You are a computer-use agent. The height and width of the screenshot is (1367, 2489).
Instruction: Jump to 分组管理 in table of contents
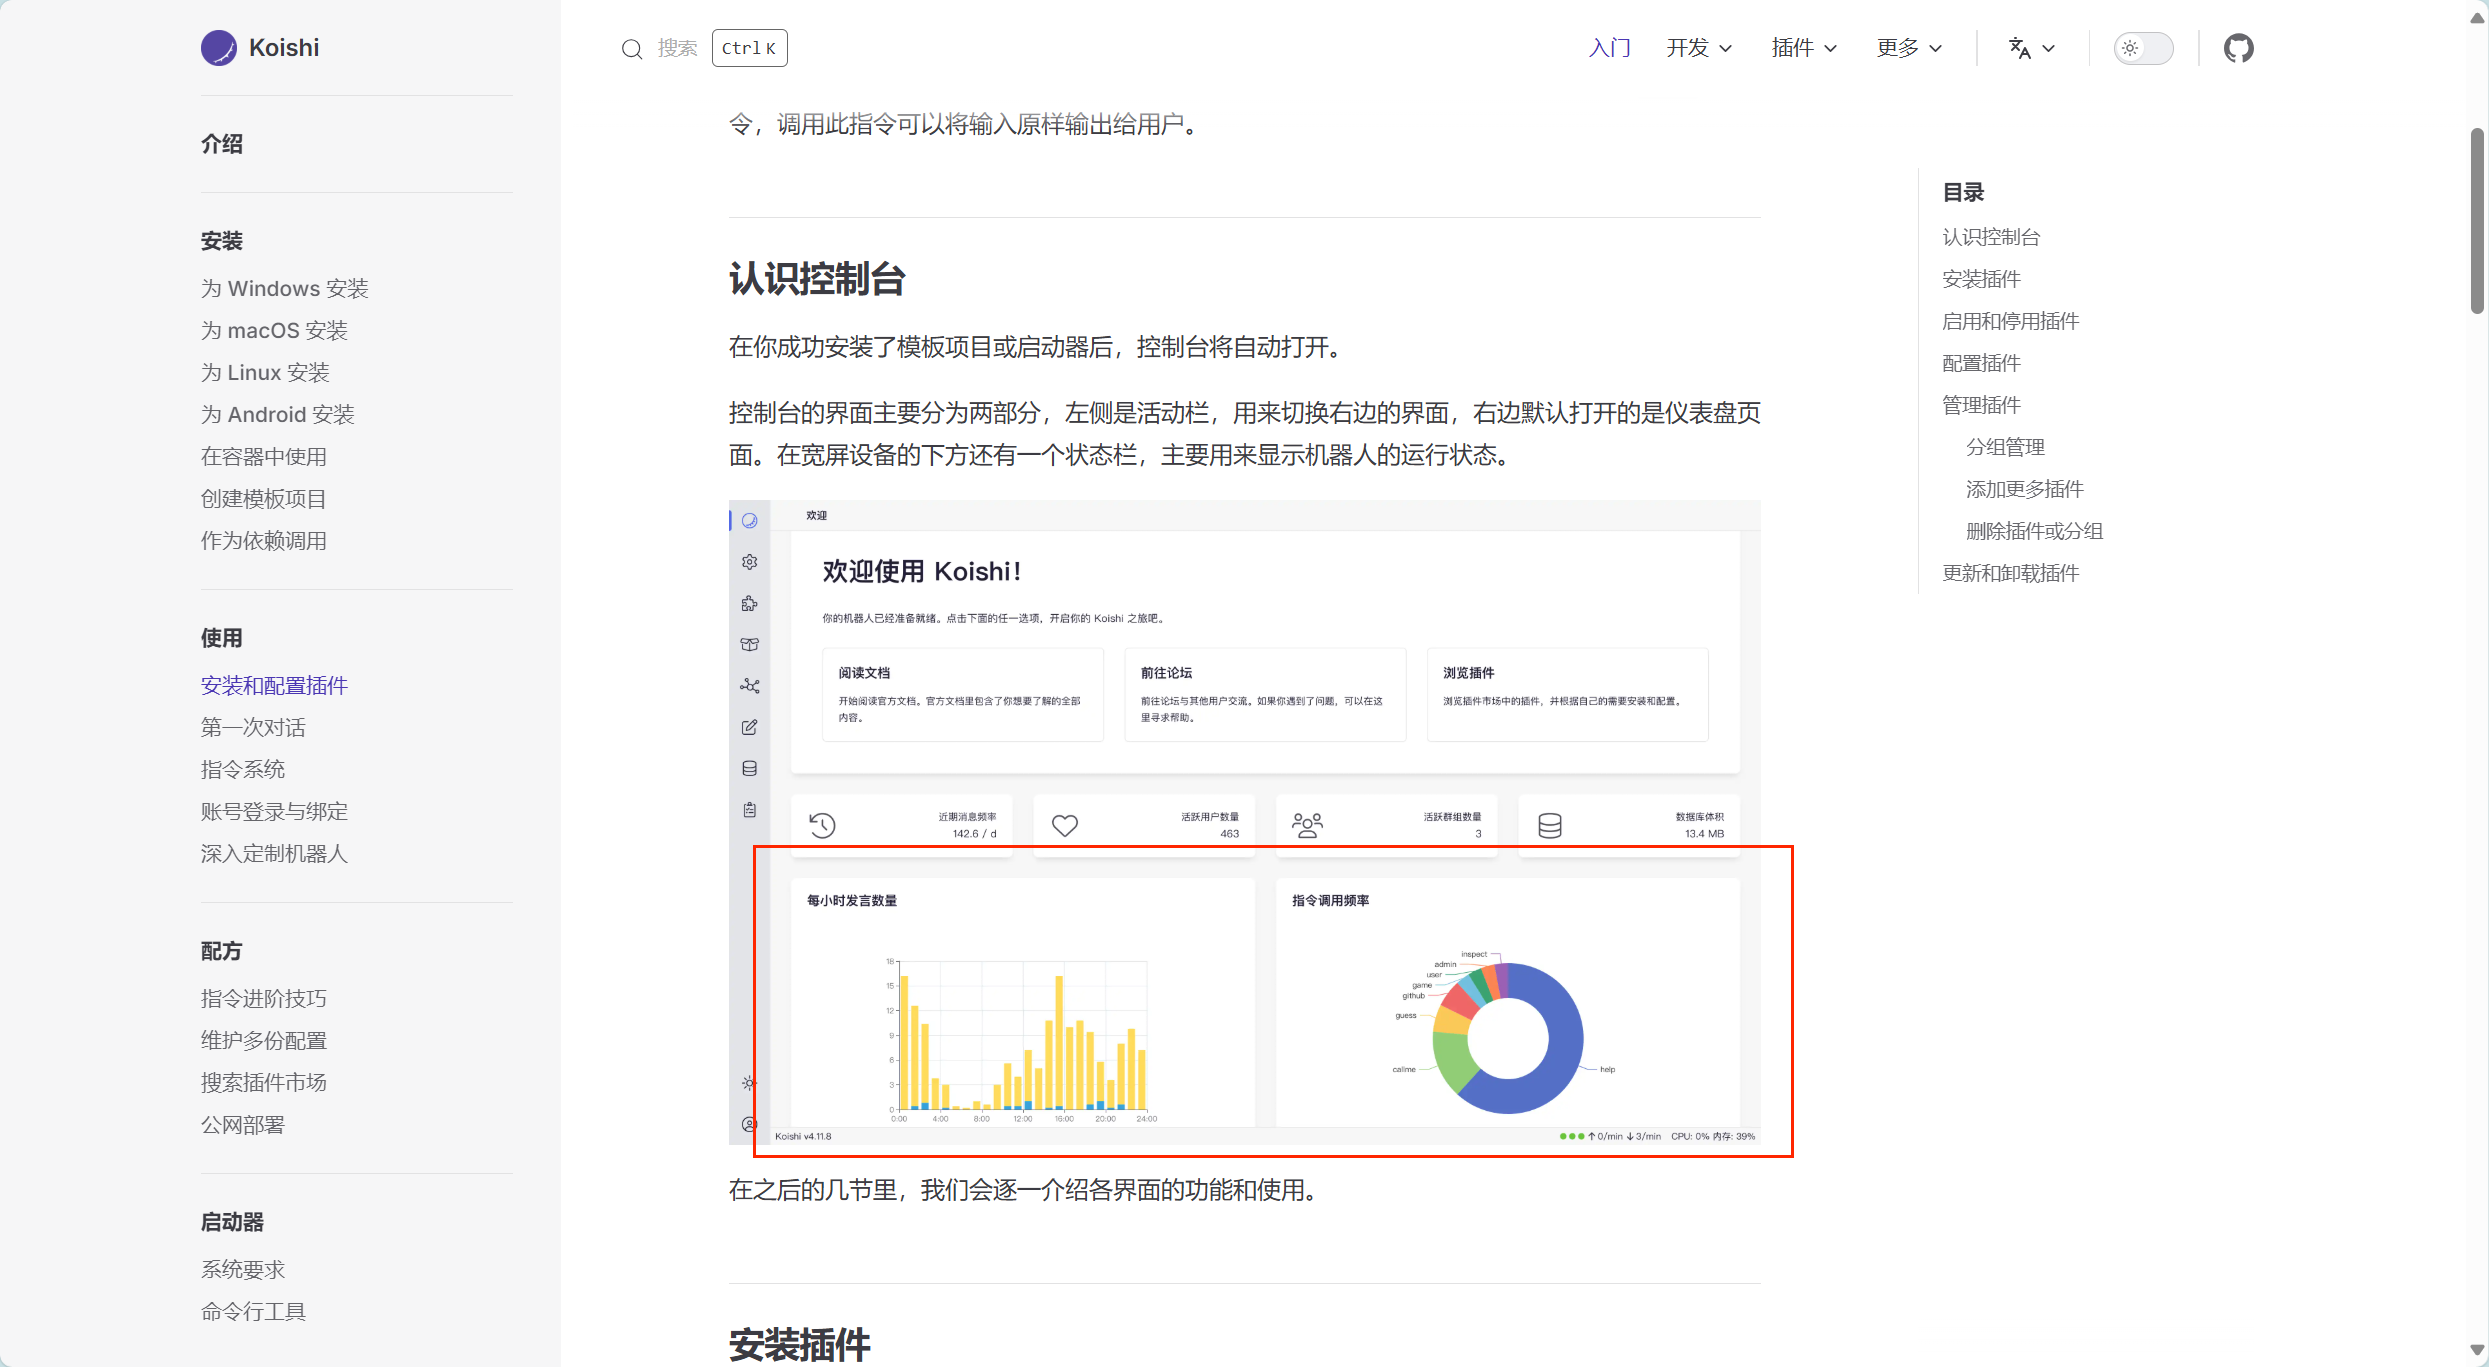point(2005,448)
